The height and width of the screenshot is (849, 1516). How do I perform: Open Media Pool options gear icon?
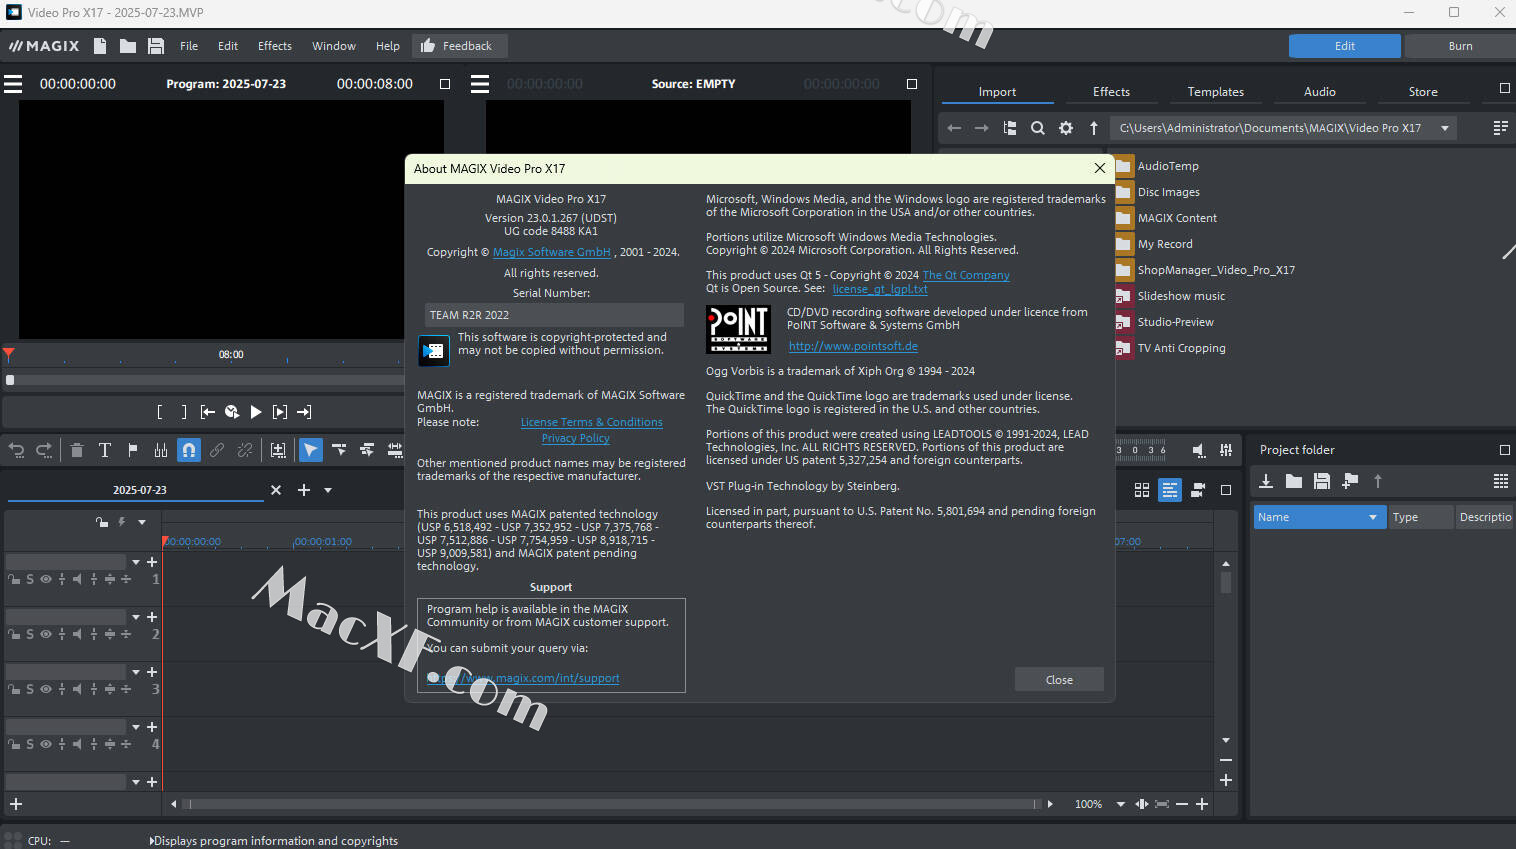click(x=1066, y=128)
